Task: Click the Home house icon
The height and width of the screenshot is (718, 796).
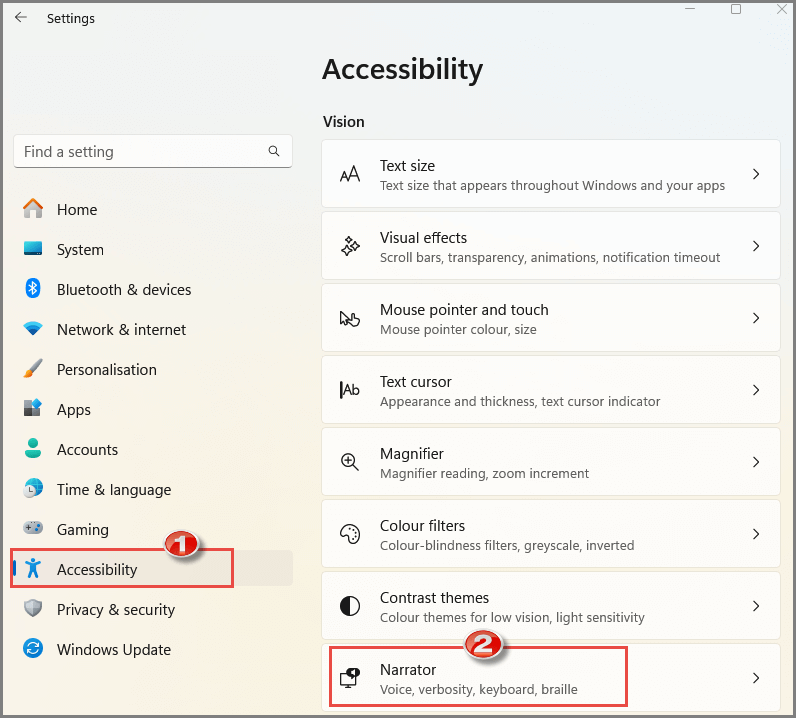Action: (x=33, y=209)
